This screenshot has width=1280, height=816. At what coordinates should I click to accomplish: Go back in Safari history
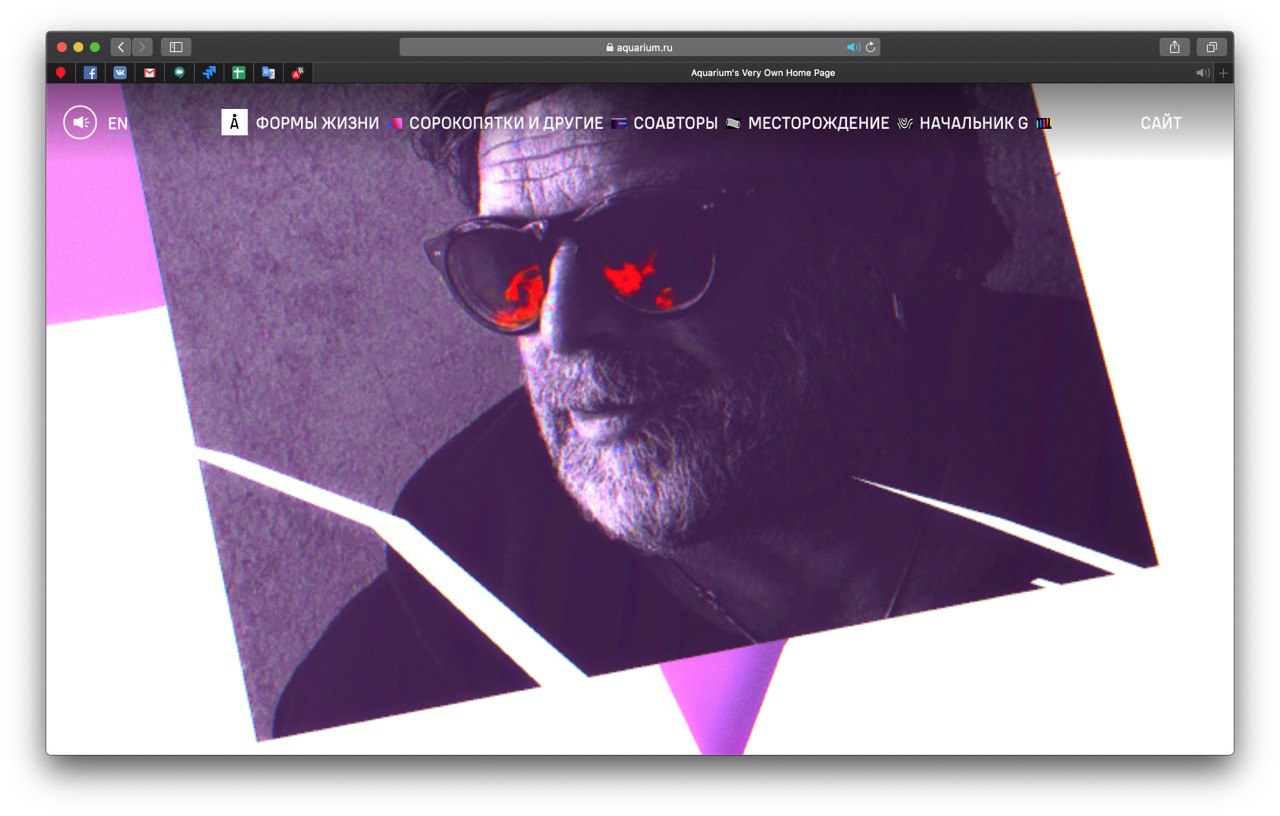click(x=120, y=47)
